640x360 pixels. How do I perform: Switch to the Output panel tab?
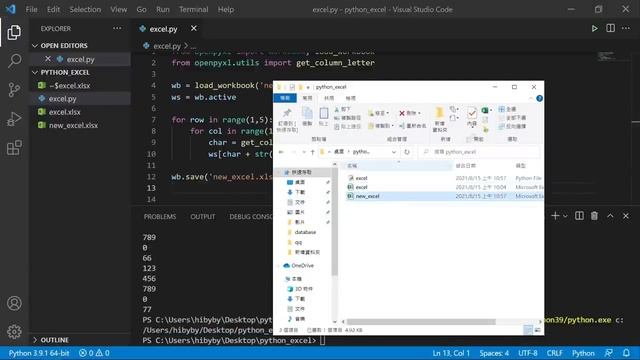[x=202, y=216]
